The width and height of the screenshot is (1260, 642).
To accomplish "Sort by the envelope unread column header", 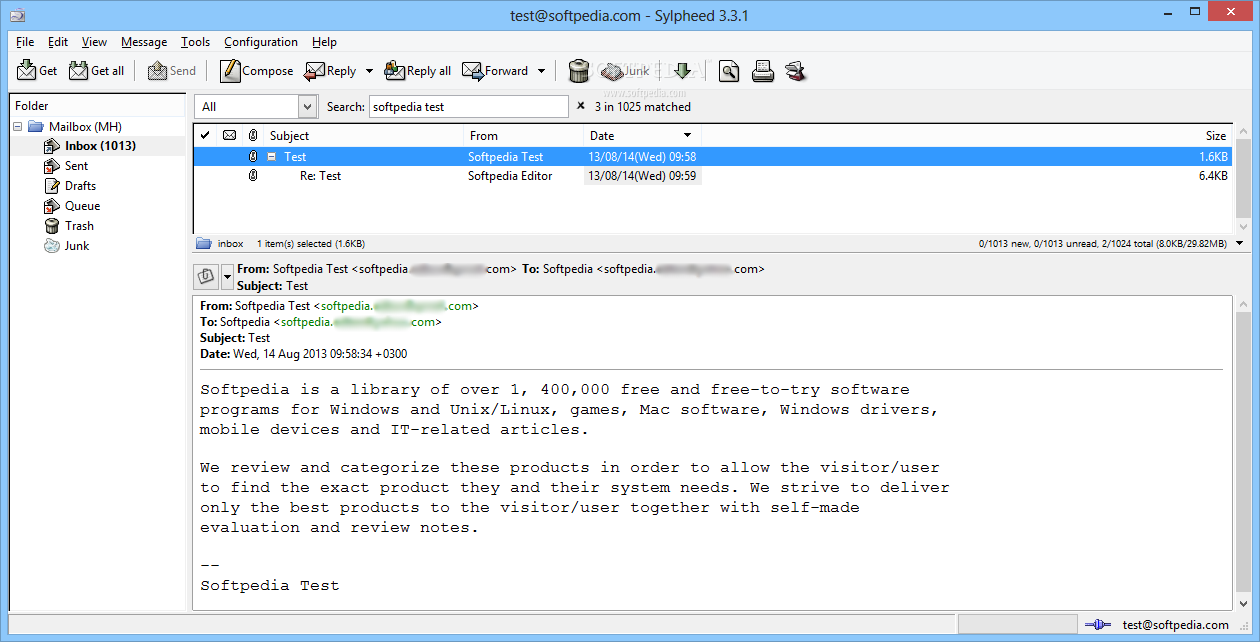I will pos(229,135).
